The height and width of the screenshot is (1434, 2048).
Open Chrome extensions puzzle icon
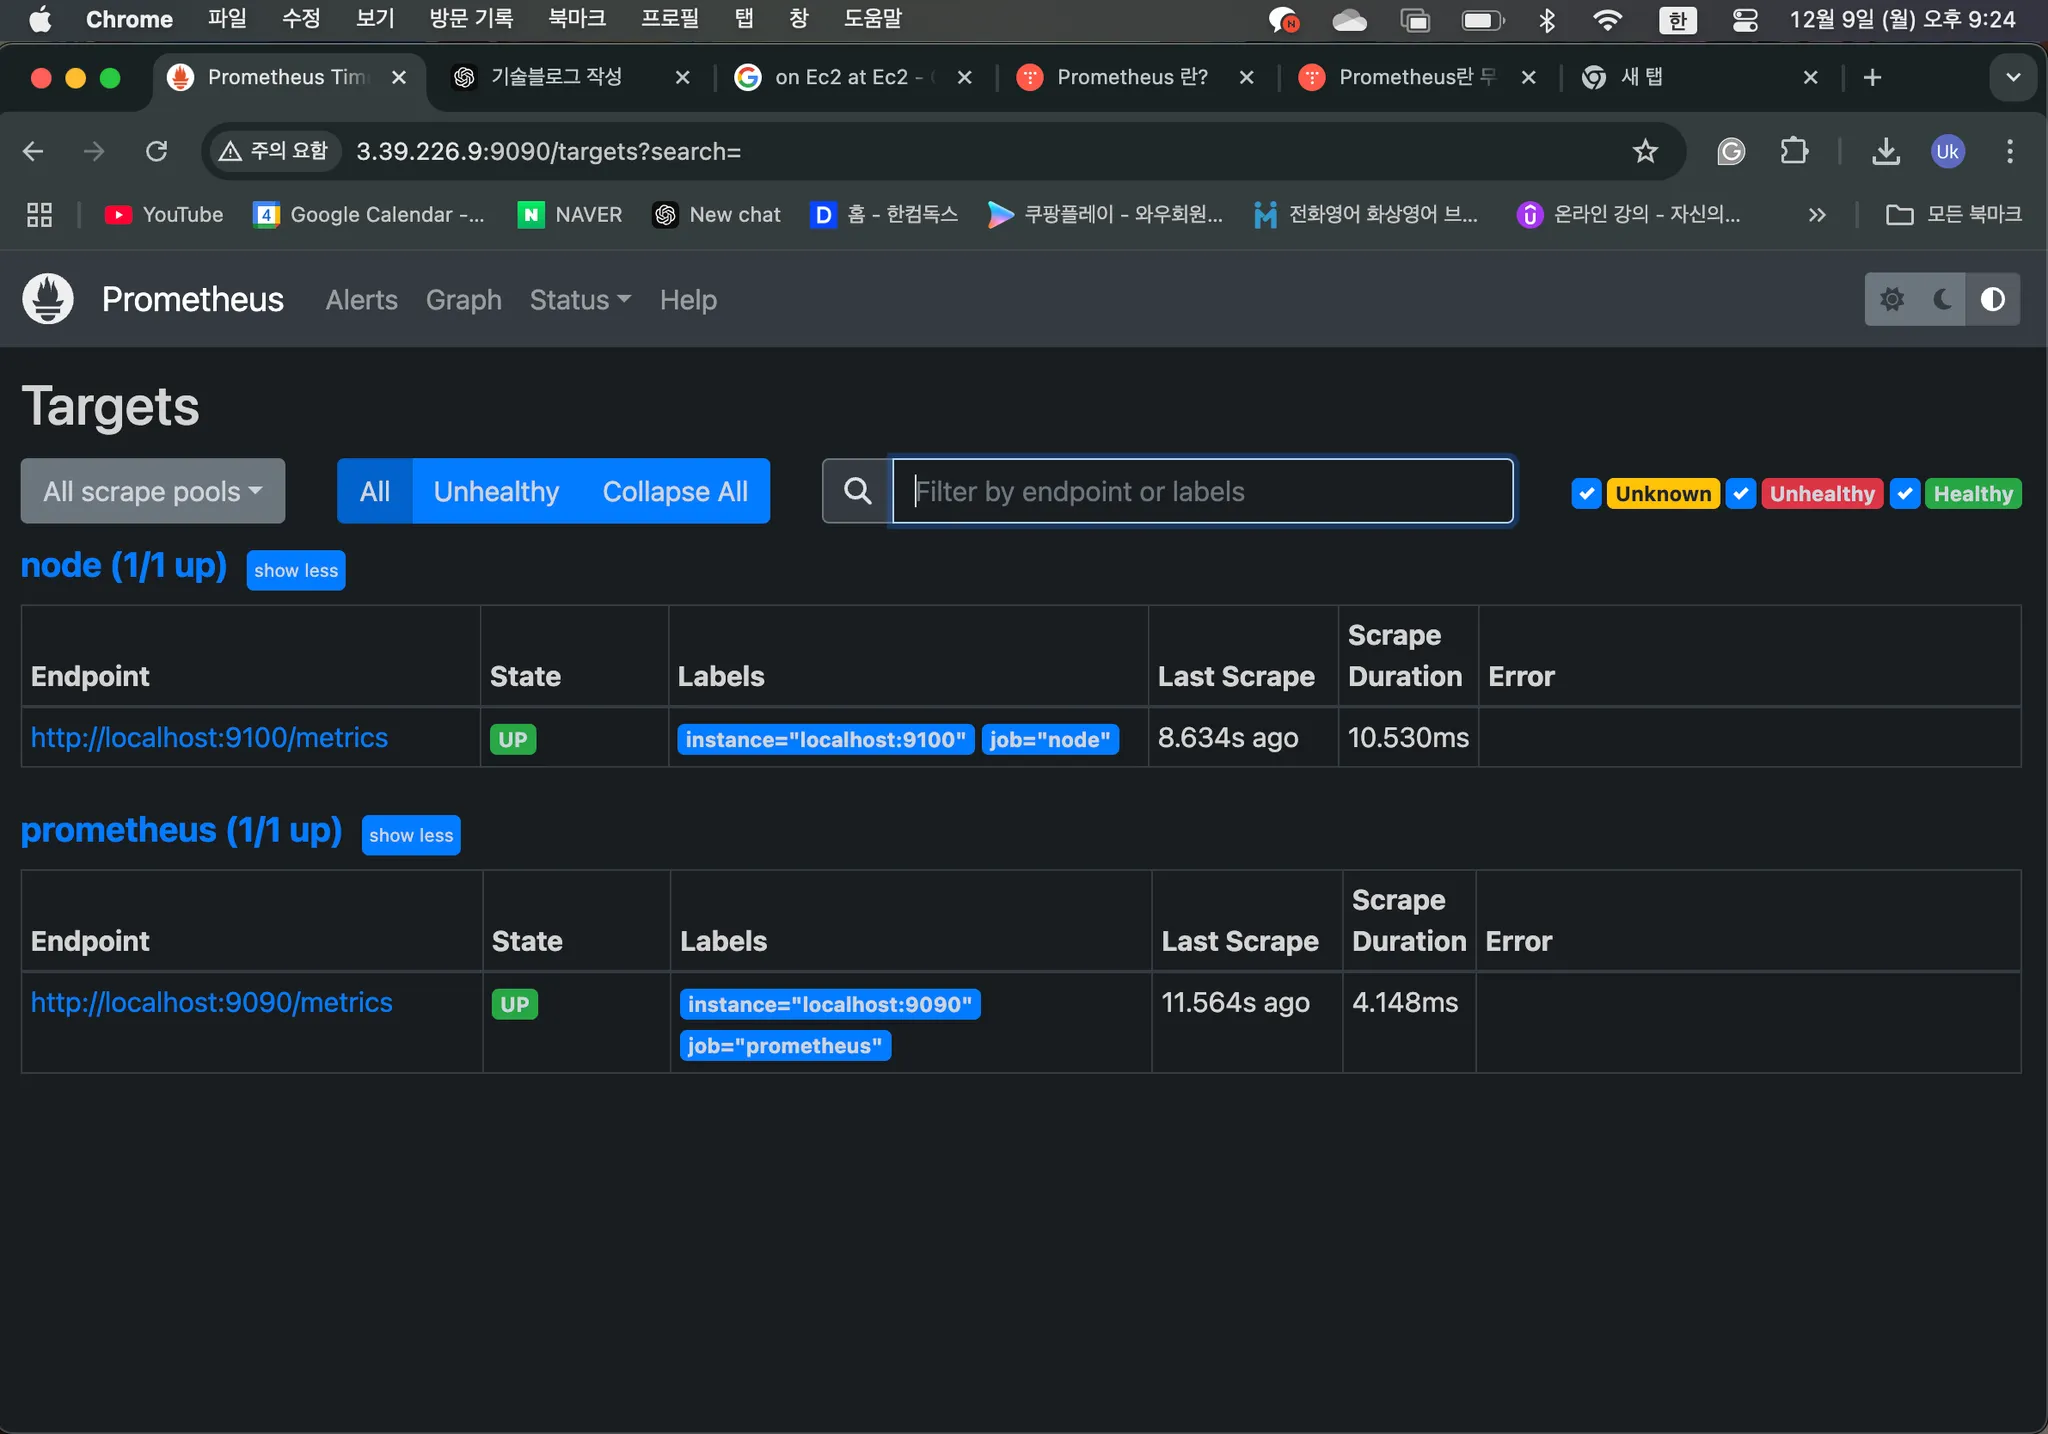(x=1794, y=151)
